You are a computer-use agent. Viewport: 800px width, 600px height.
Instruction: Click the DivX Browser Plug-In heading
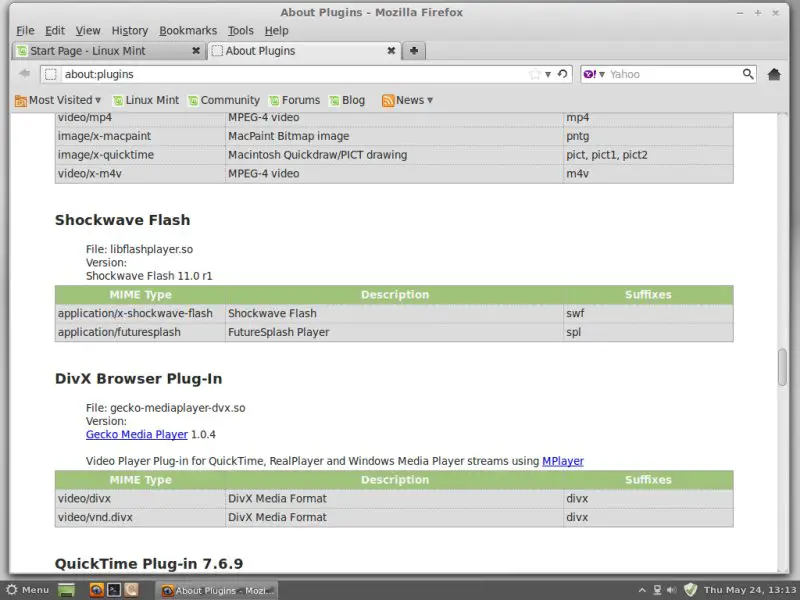138,379
